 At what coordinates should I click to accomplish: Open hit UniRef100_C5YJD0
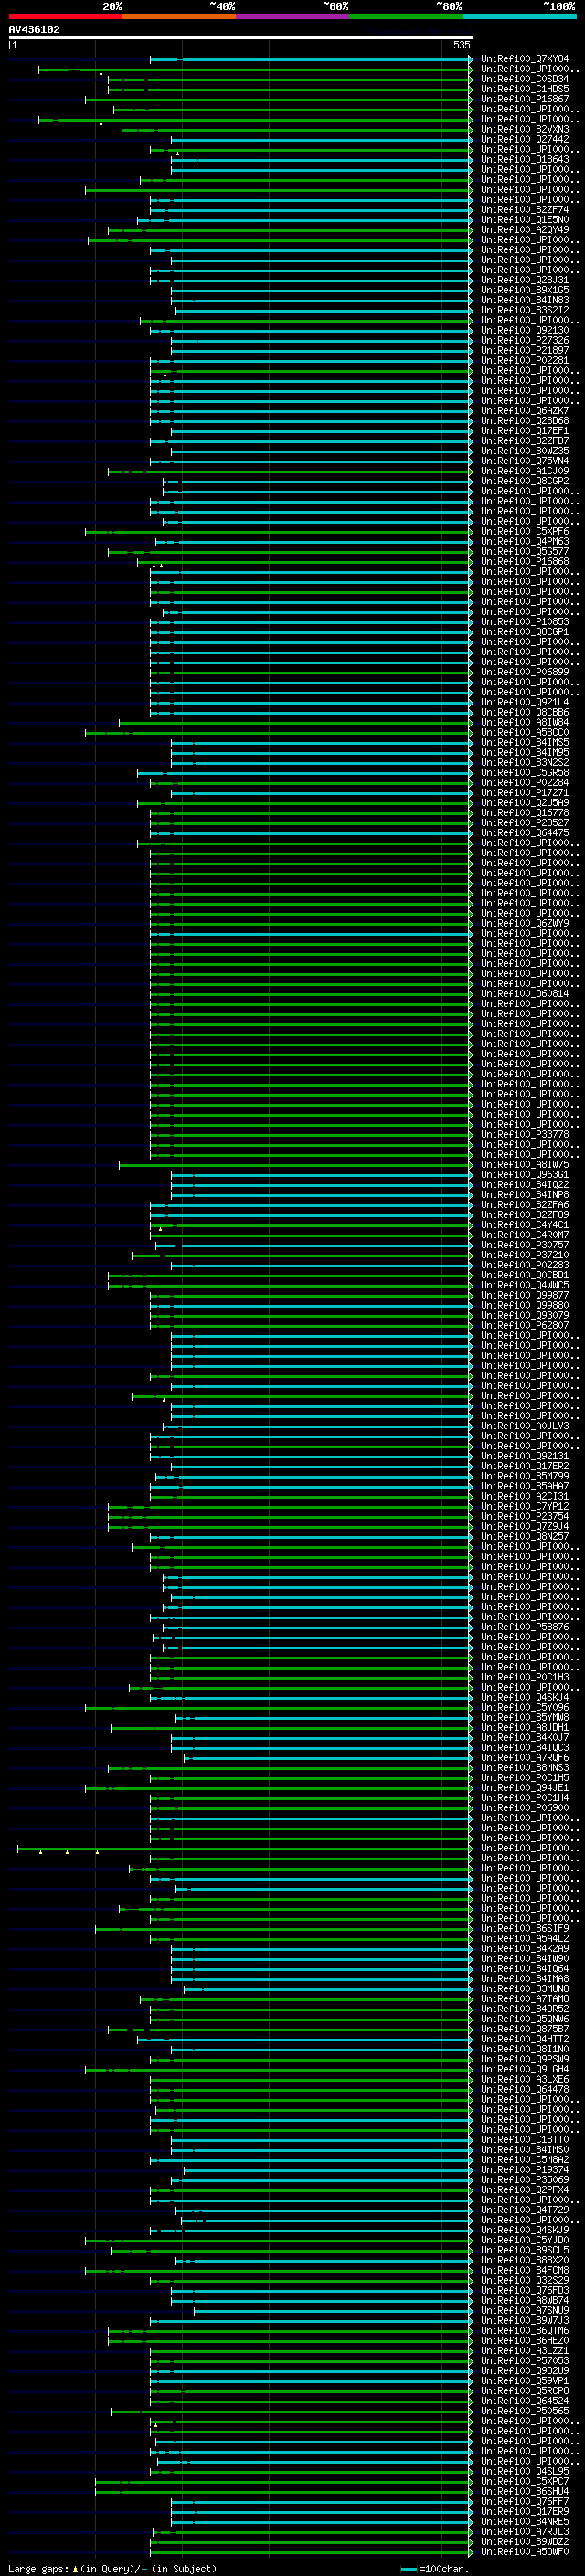pyautogui.click(x=525, y=2239)
